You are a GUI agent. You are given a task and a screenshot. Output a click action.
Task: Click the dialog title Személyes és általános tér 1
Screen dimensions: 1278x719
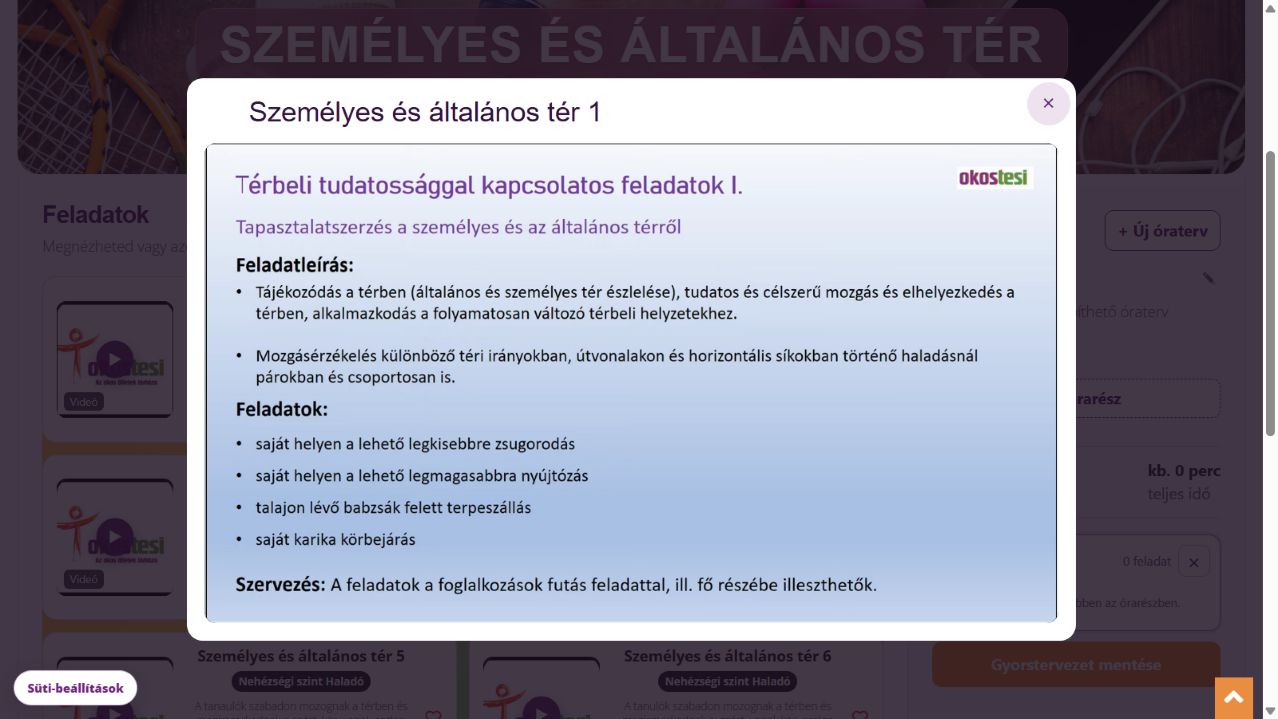tap(425, 112)
